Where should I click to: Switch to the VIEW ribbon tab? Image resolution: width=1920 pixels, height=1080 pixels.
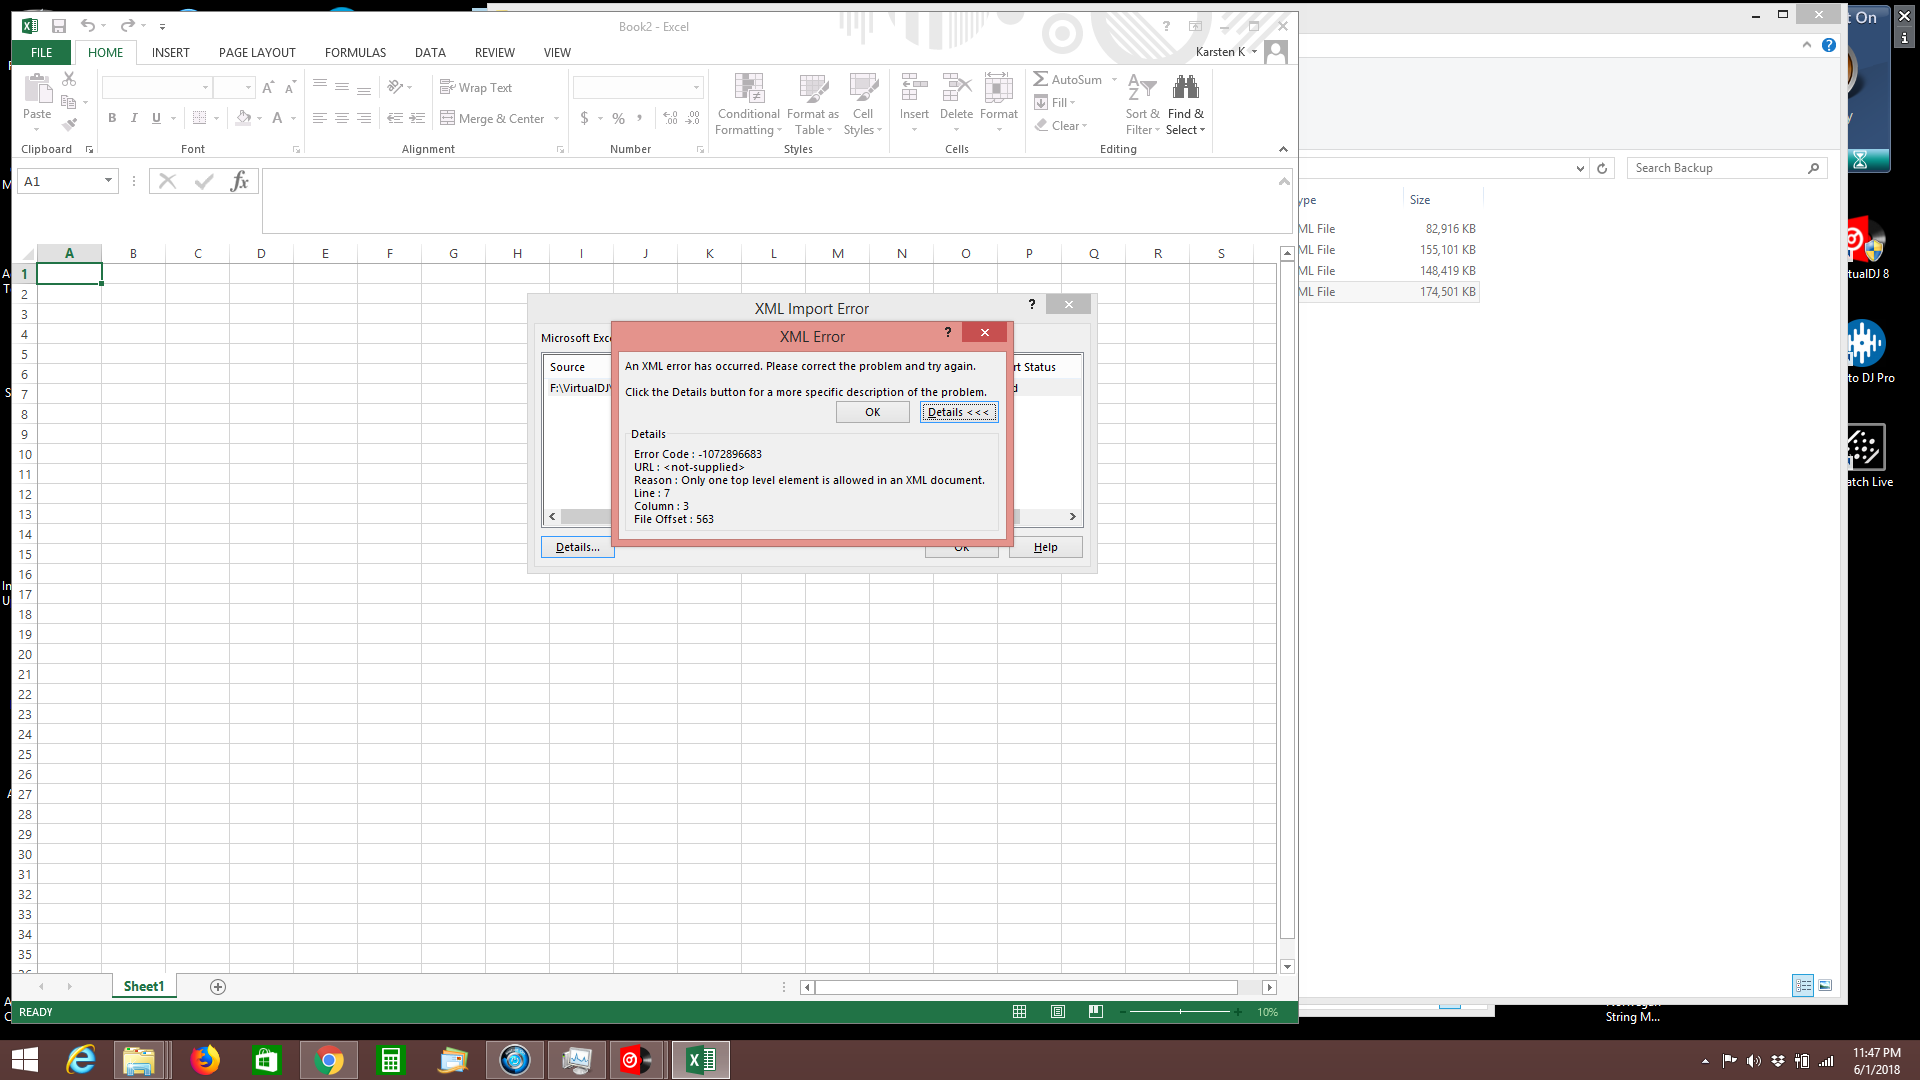pos(557,52)
